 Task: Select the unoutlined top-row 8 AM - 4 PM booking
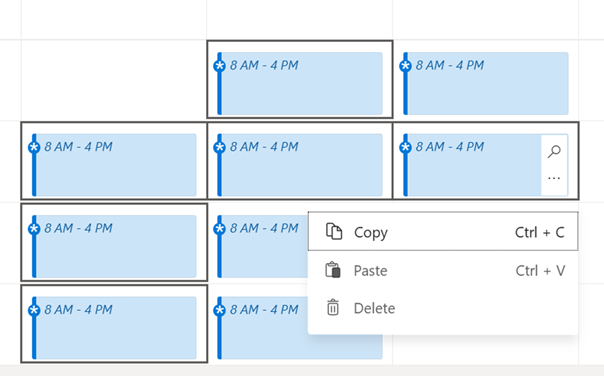[486, 84]
